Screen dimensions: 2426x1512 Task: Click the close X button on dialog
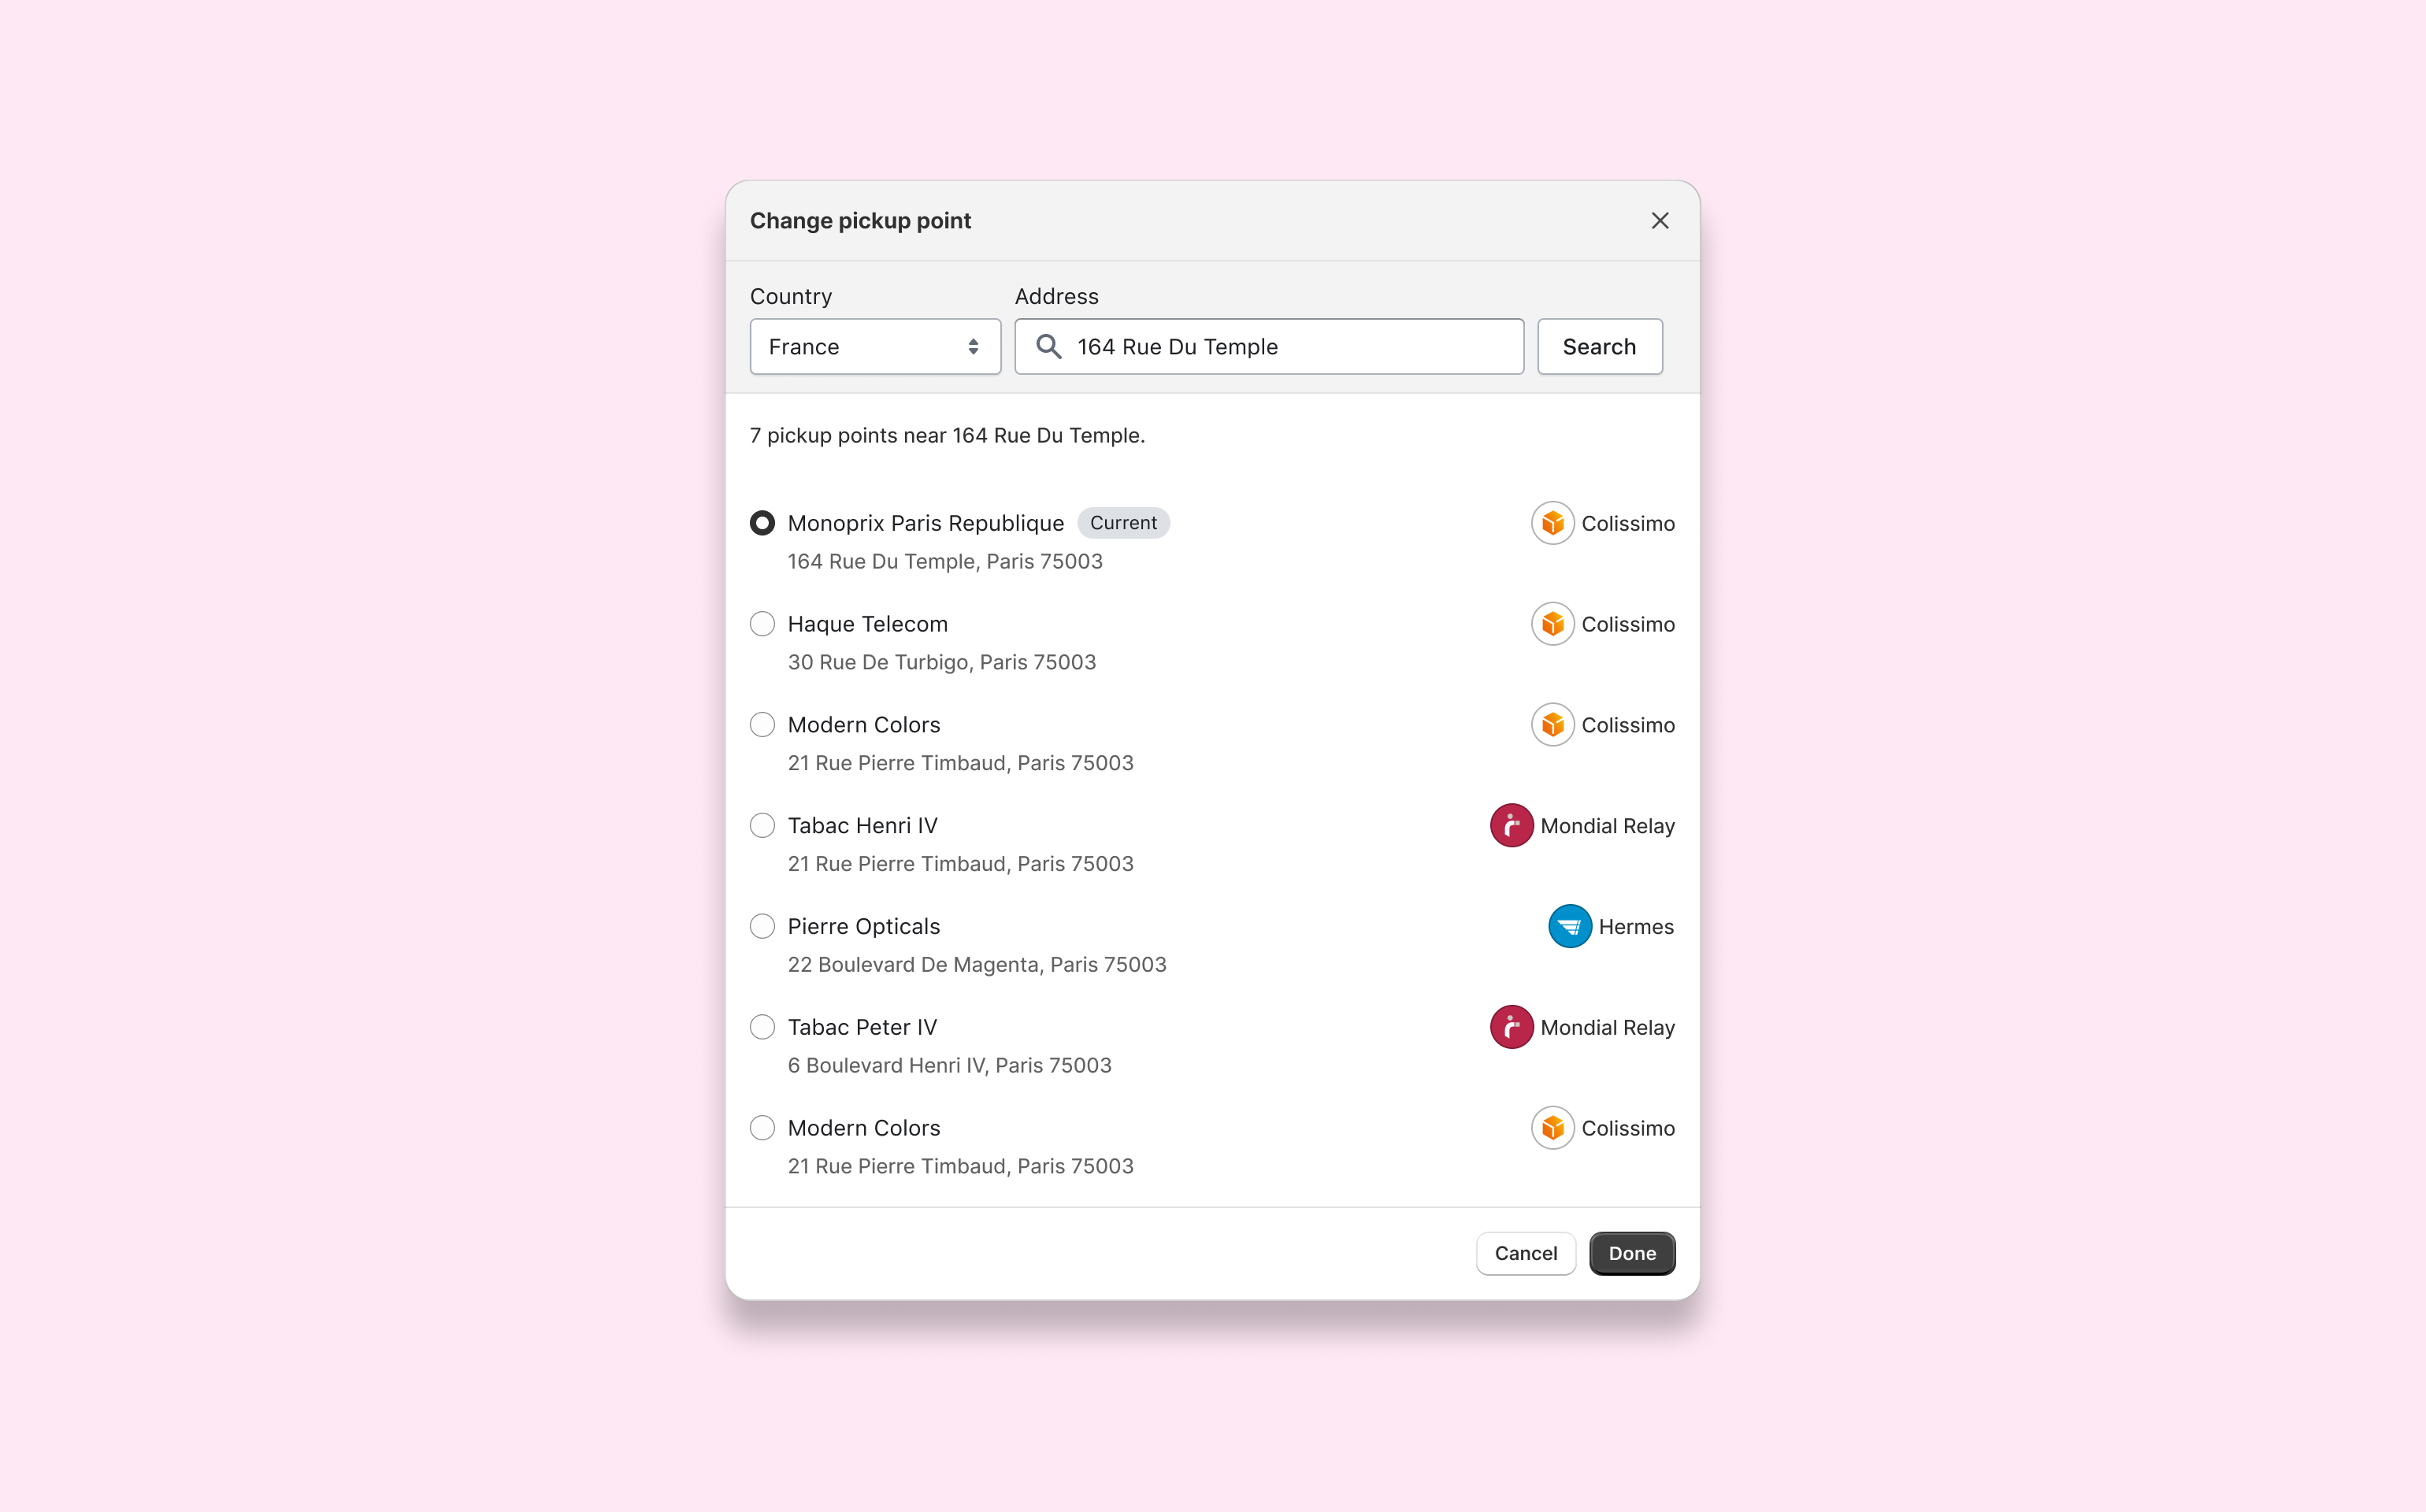click(1660, 220)
